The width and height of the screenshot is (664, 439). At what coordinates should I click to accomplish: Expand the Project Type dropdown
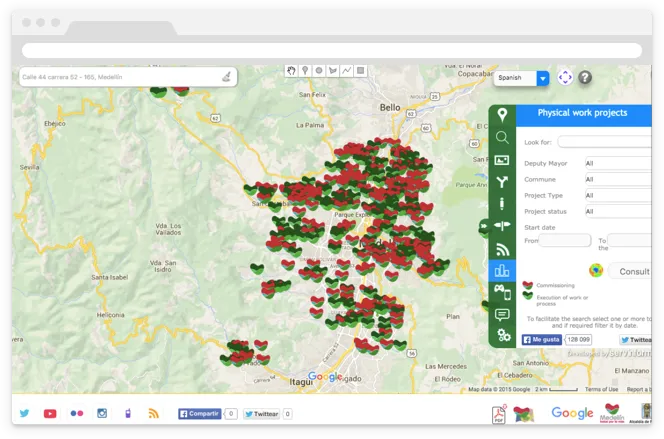tap(617, 195)
